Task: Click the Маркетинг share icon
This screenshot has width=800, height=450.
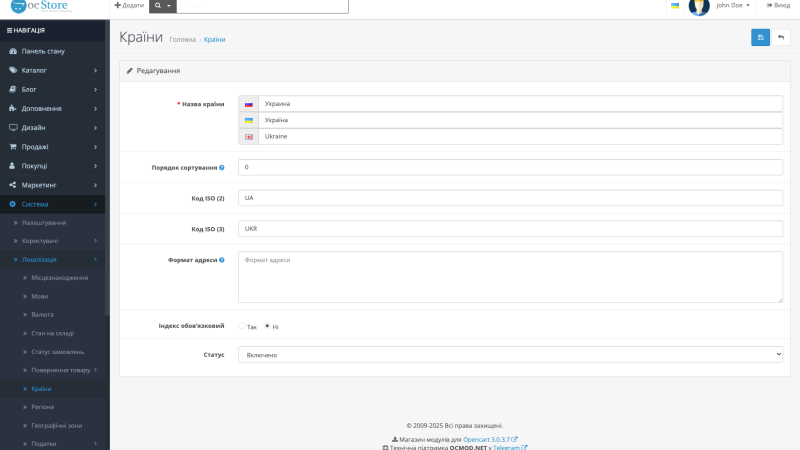Action: click(13, 185)
